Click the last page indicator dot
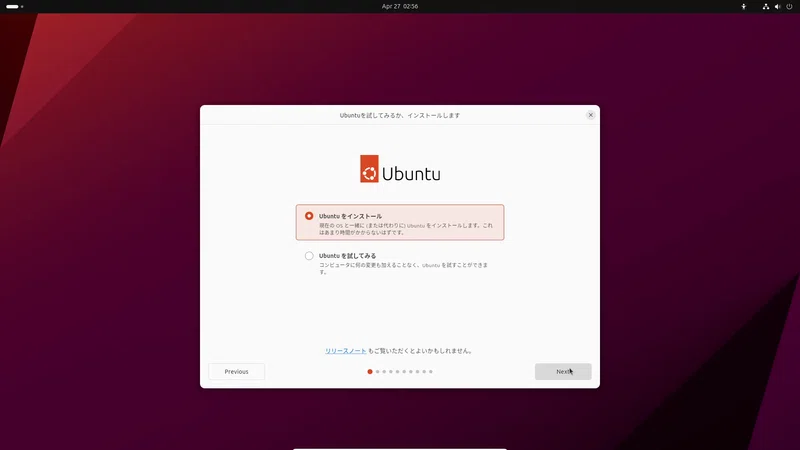This screenshot has height=450, width=800. point(431,371)
